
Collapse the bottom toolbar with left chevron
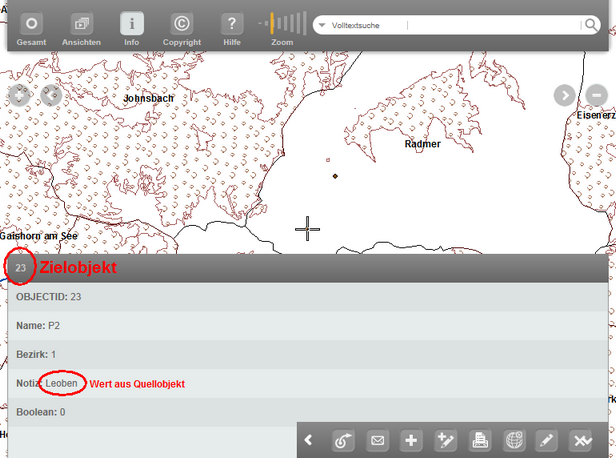coord(309,440)
